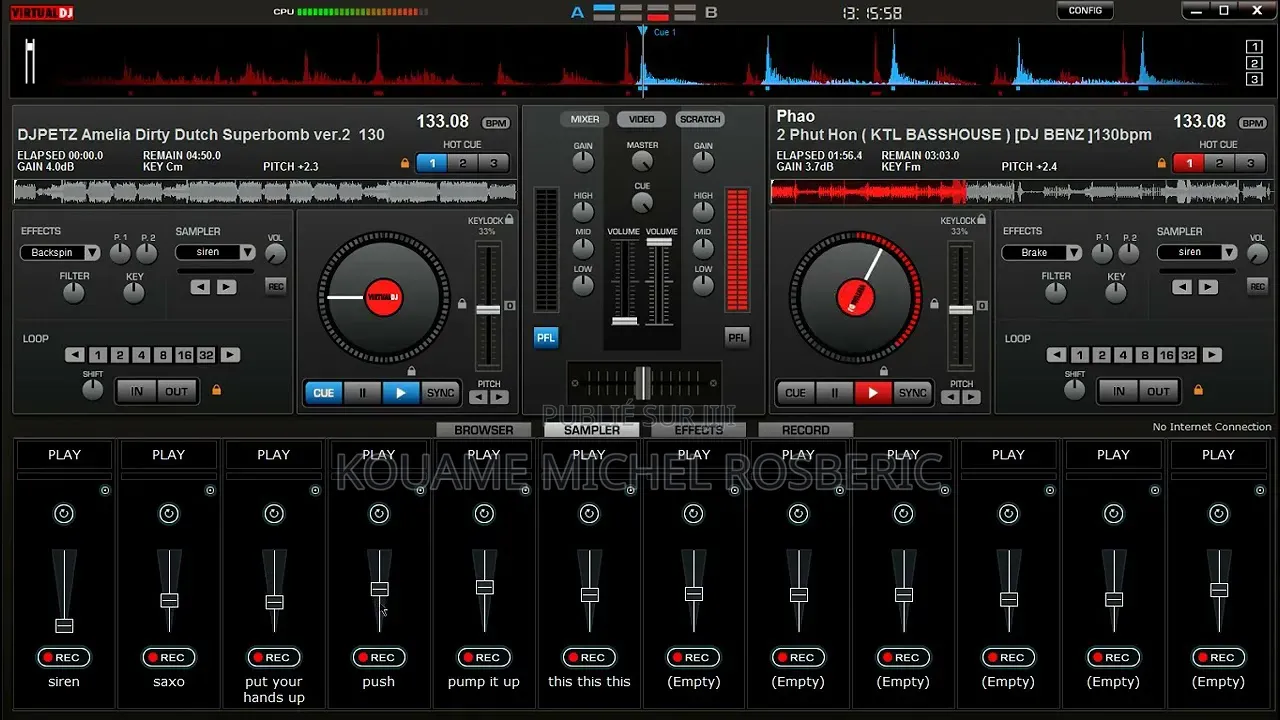Select the MIXER center panel tab
This screenshot has height=720, width=1280.
[585, 119]
